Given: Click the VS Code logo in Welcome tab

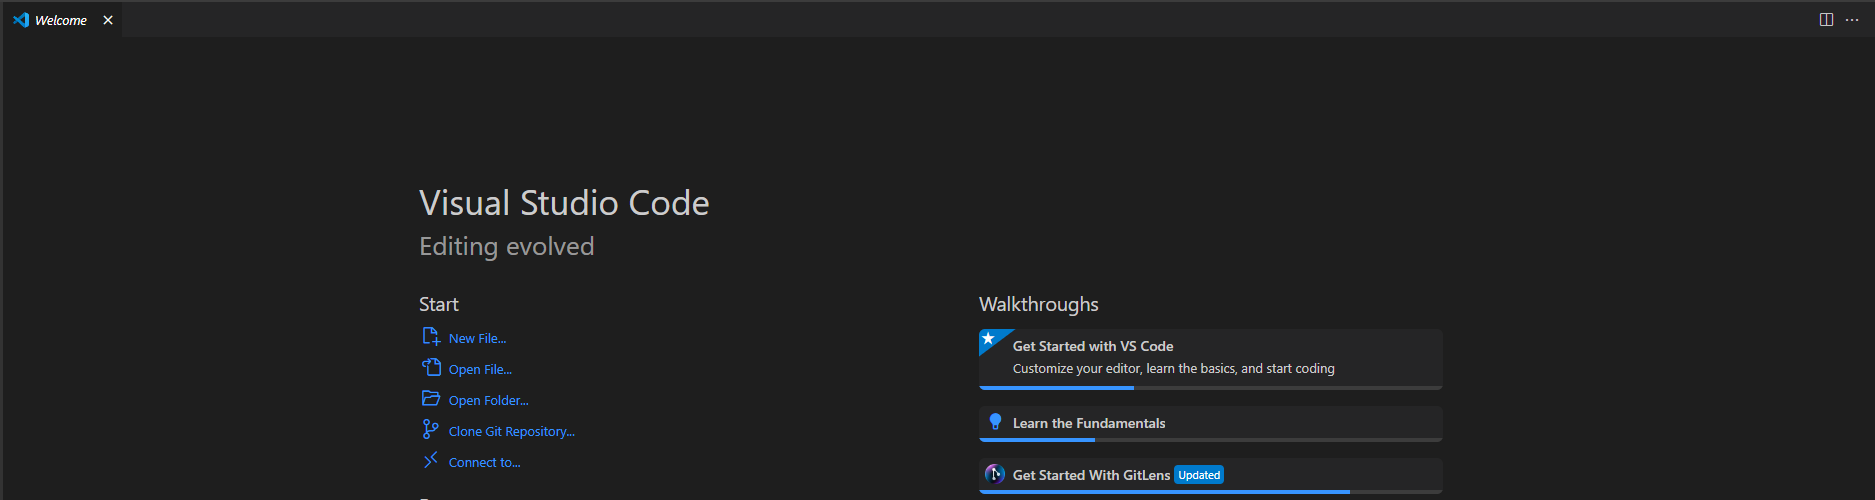Looking at the screenshot, I should [21, 20].
